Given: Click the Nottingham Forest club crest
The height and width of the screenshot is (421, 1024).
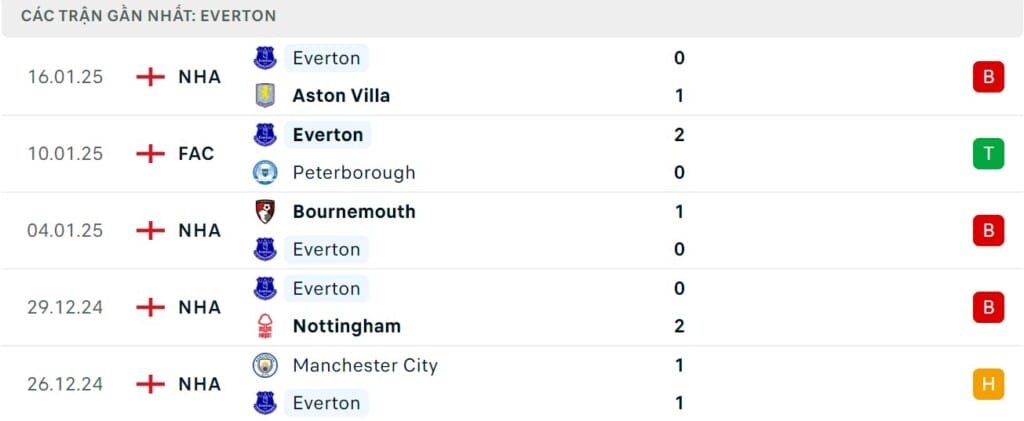Looking at the screenshot, I should coord(265,326).
